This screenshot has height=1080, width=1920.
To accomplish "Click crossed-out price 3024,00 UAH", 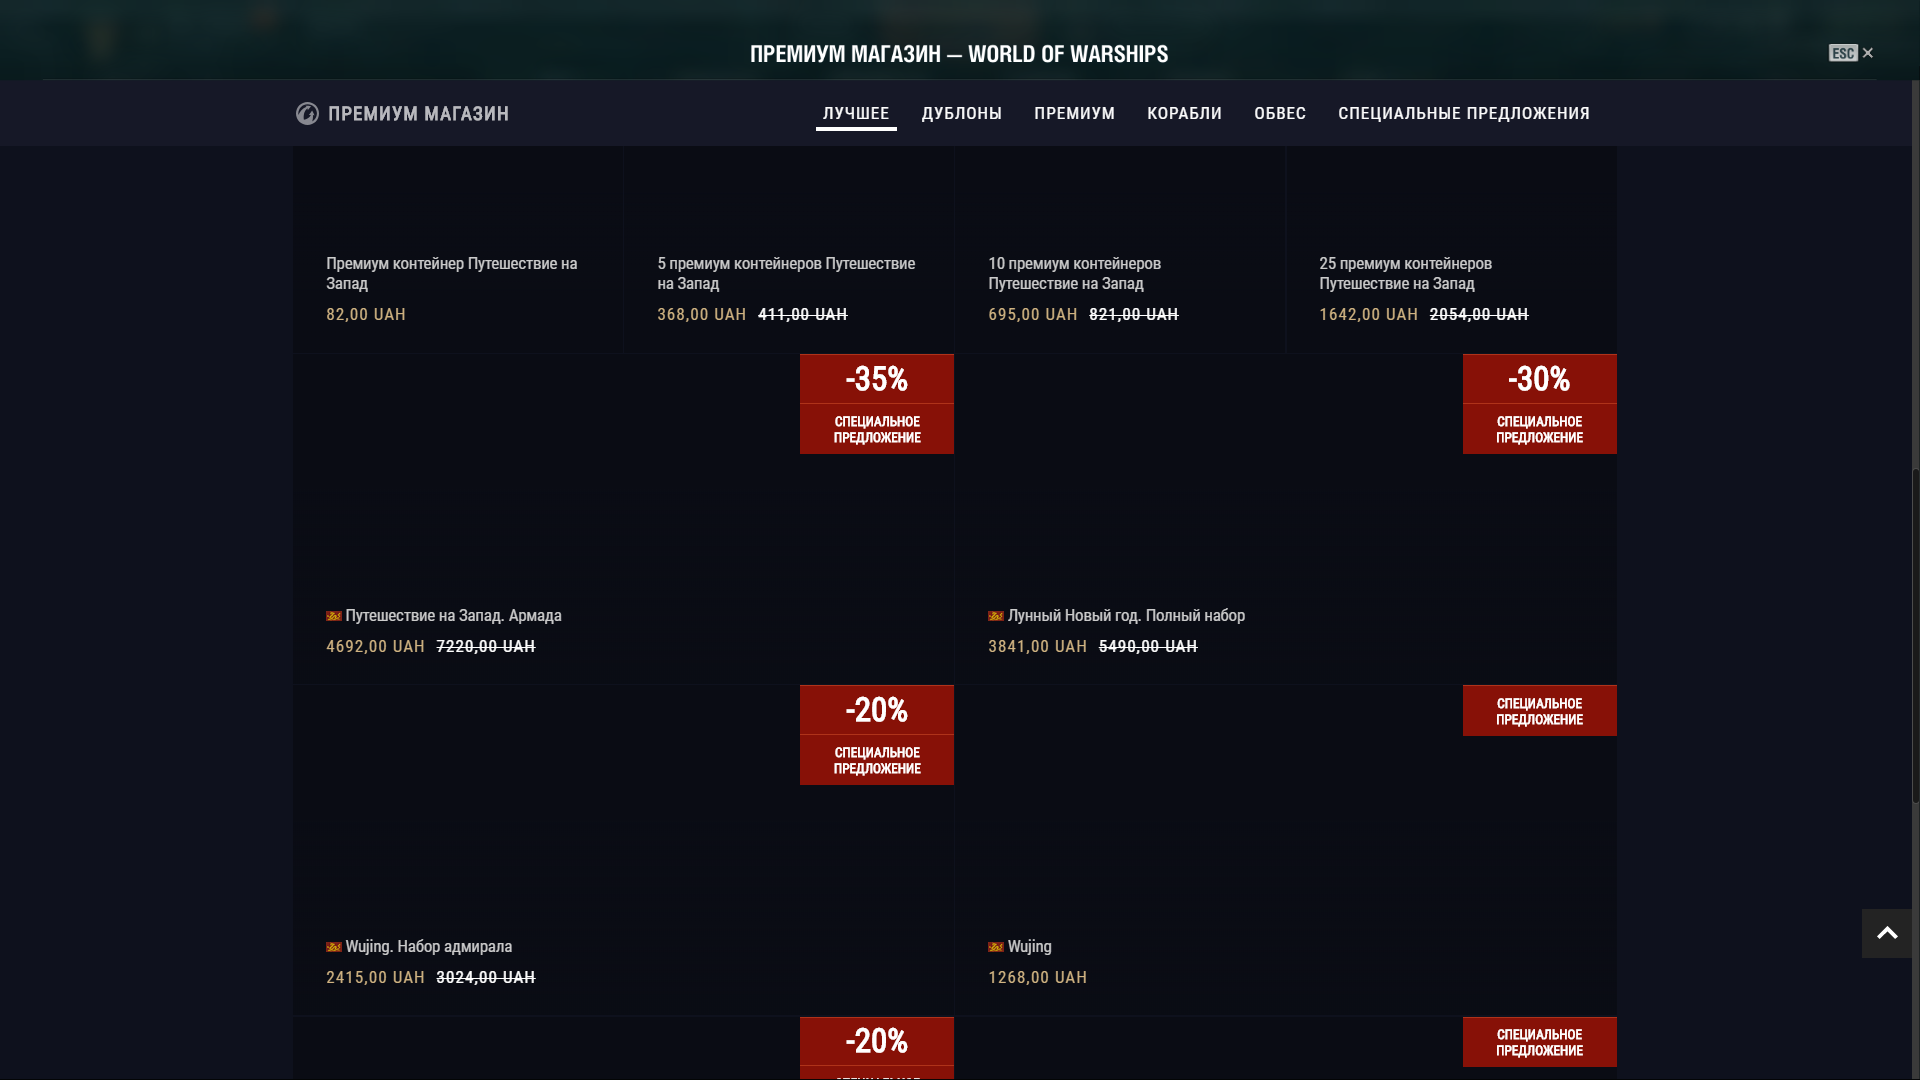I will click(486, 977).
